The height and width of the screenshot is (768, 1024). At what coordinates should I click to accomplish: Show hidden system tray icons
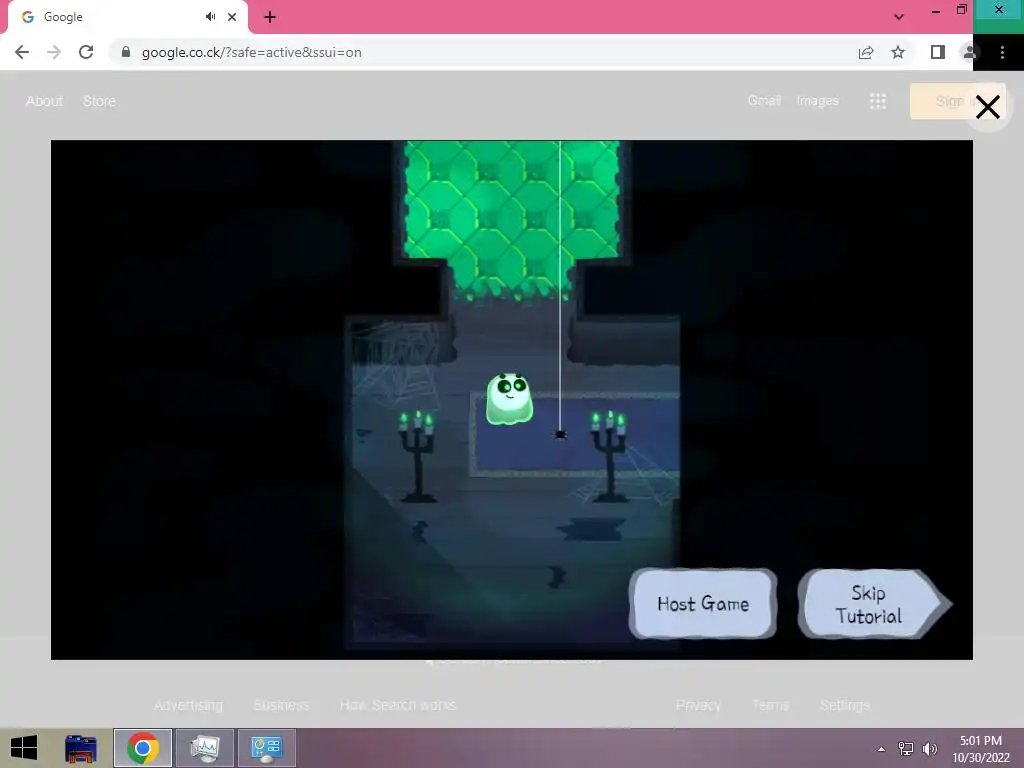coord(882,749)
